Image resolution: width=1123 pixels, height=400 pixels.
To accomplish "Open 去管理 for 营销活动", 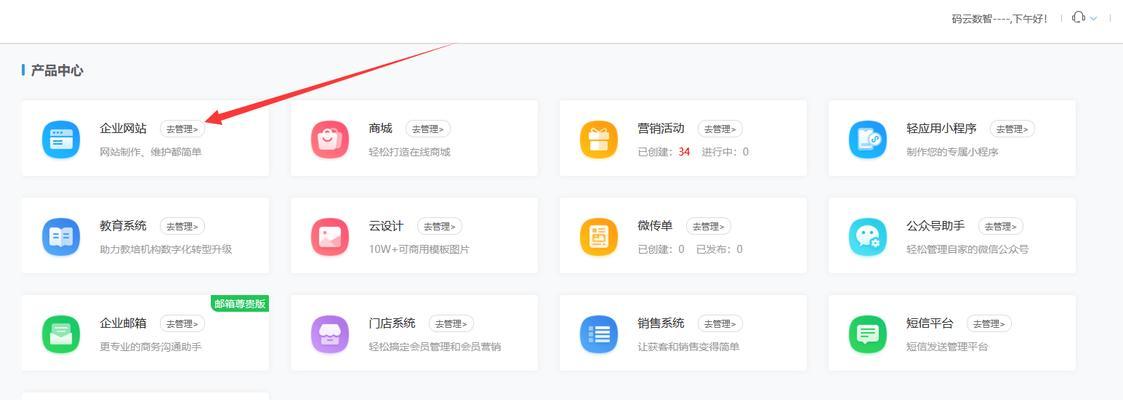I will pyautogui.click(x=720, y=129).
